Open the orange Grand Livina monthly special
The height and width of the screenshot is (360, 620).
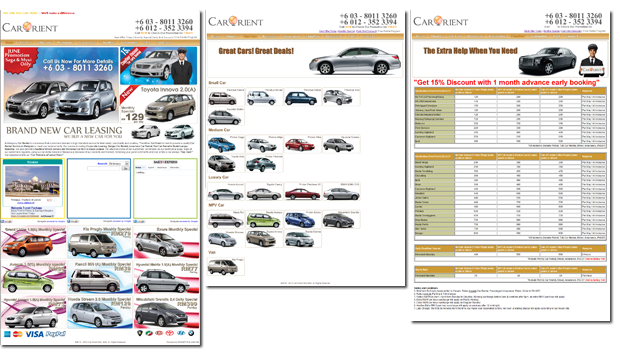tap(34, 242)
